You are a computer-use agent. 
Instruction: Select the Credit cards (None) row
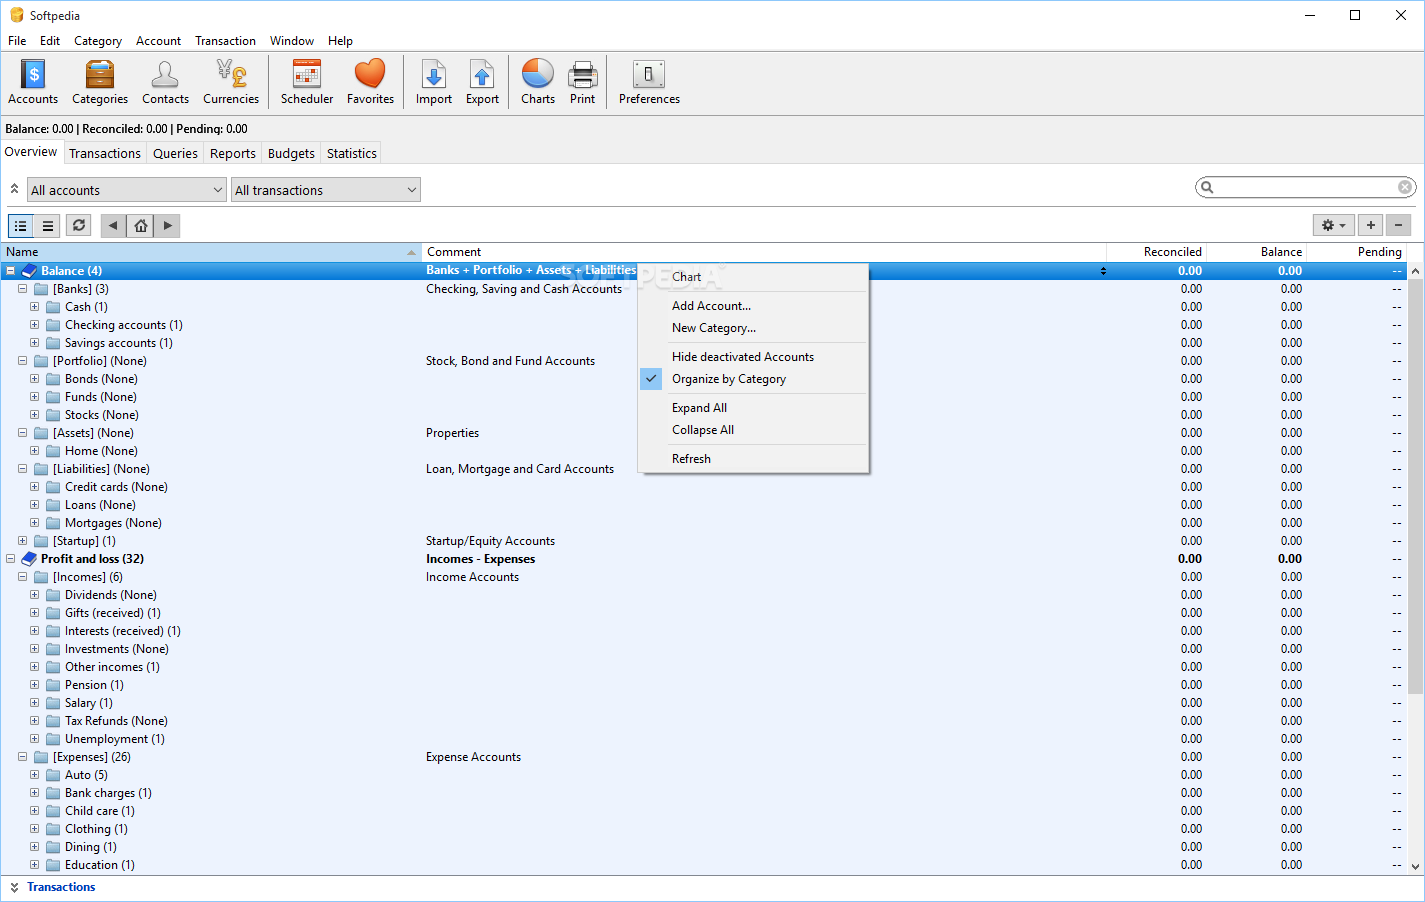[x=704, y=487]
